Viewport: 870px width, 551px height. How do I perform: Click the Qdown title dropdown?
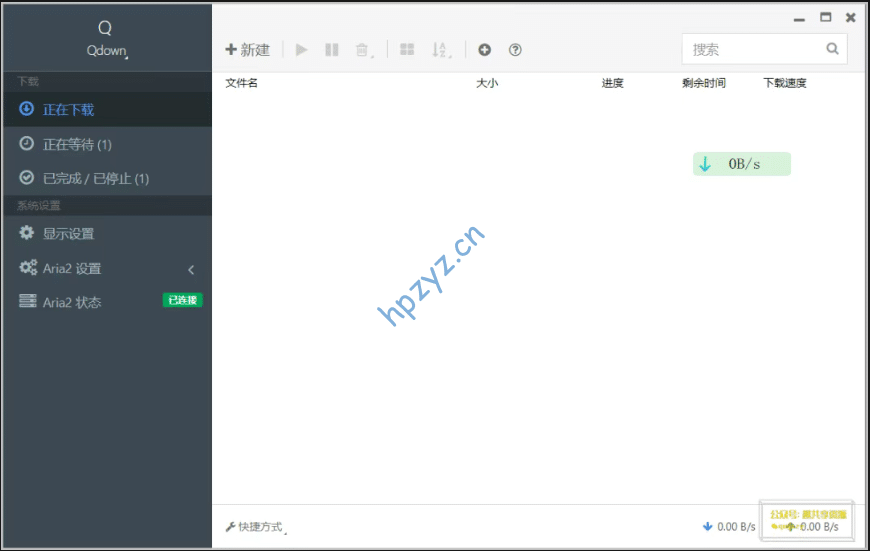106,51
